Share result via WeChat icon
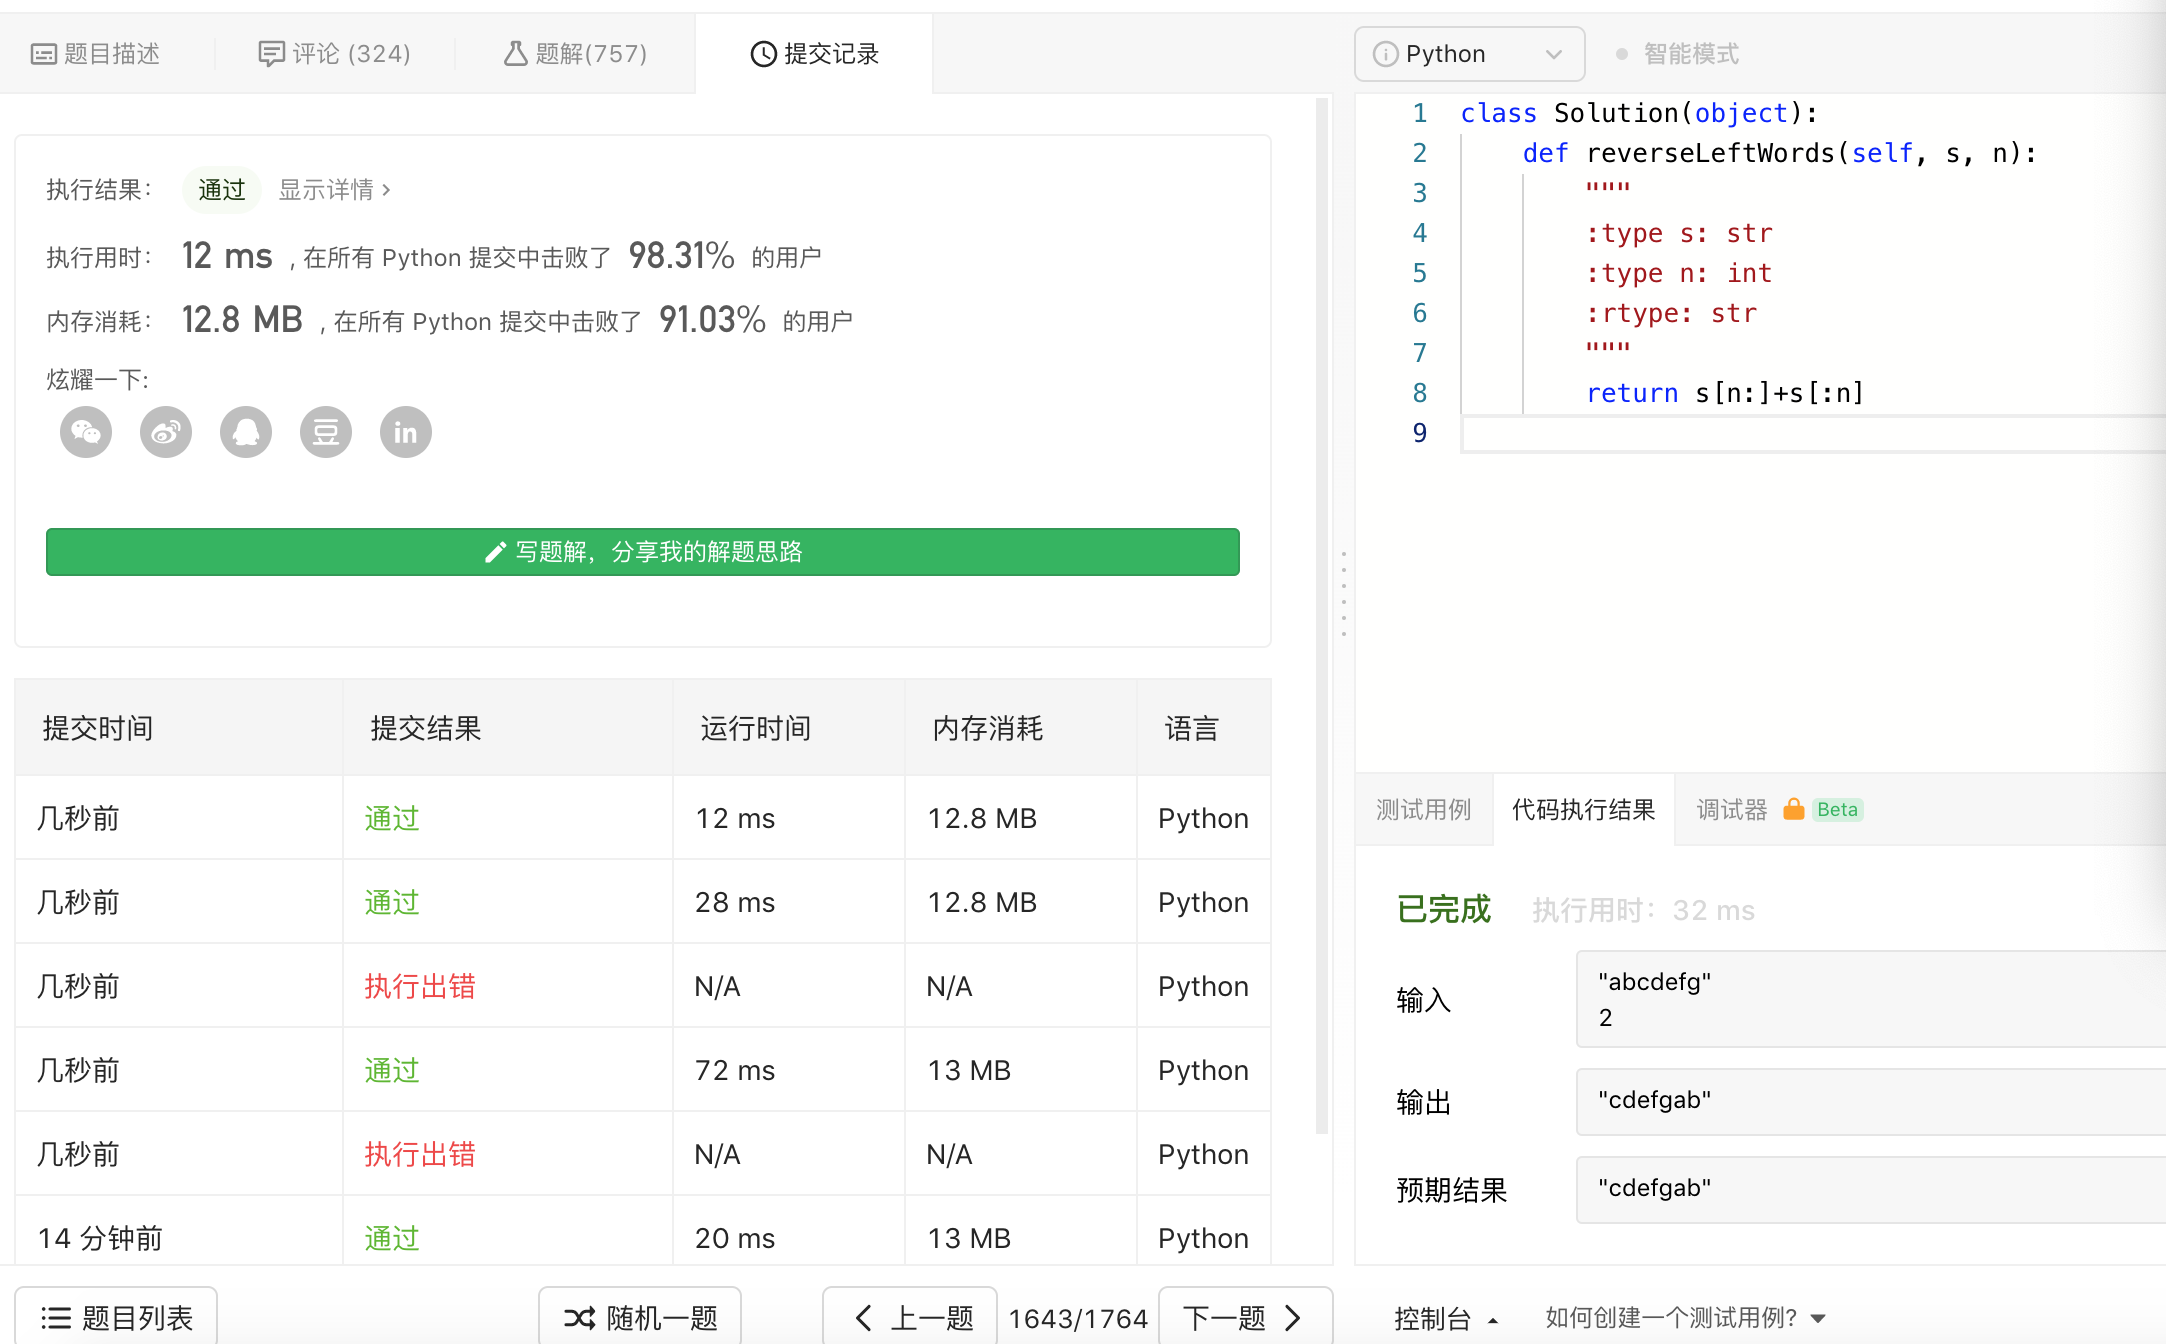This screenshot has height=1344, width=2166. coord(86,432)
